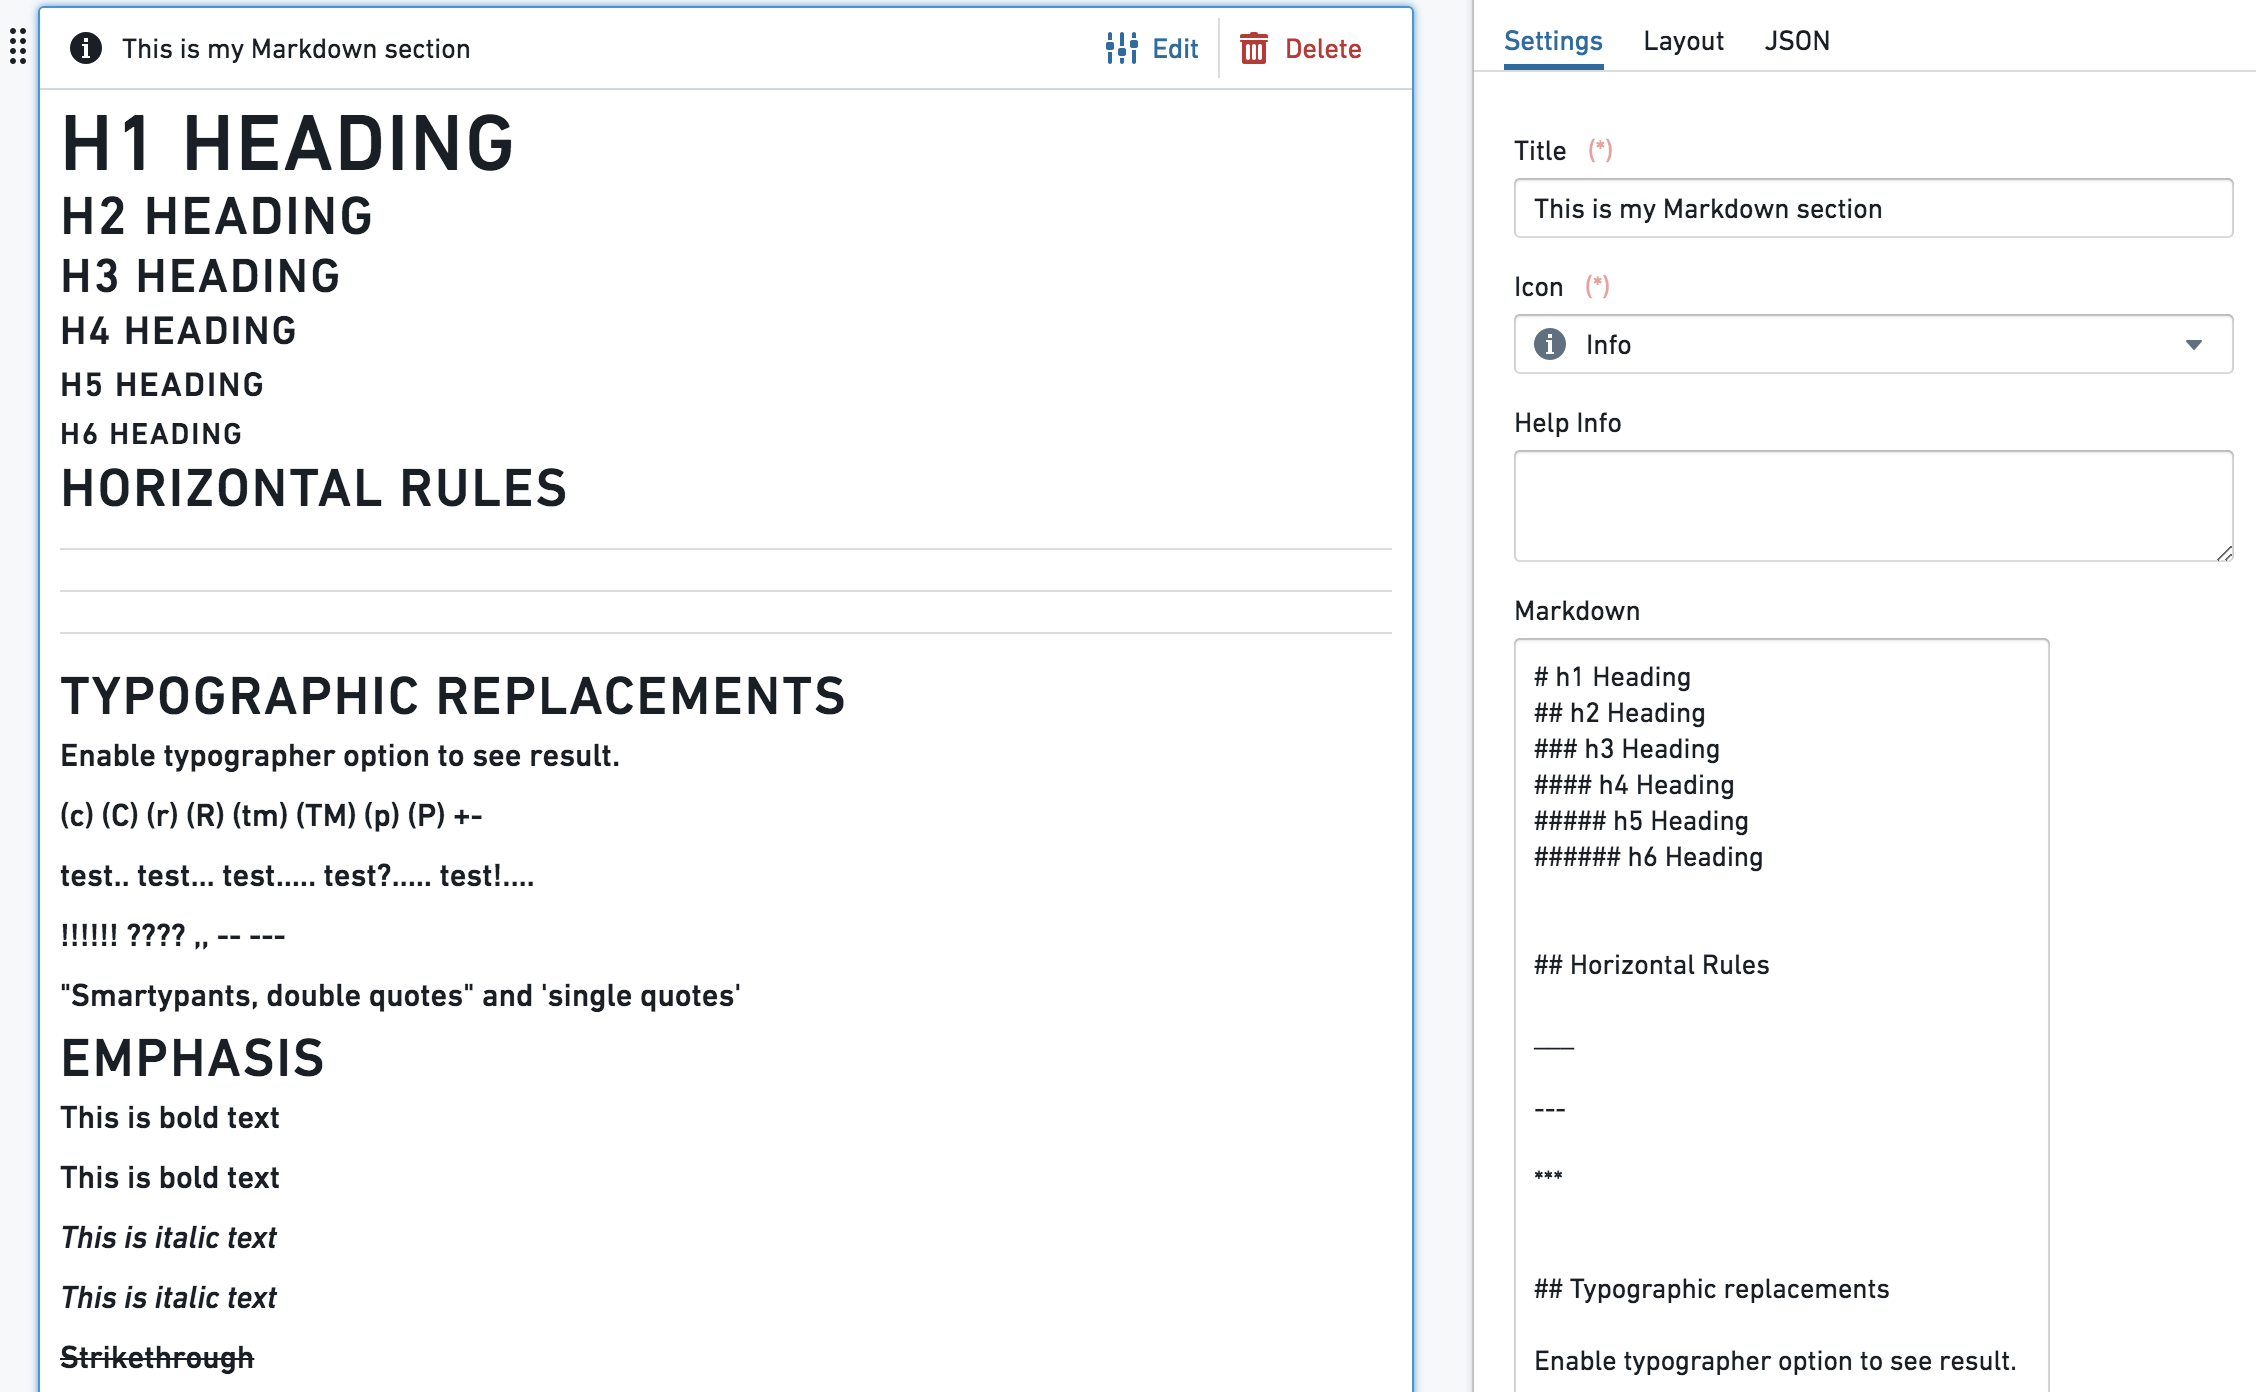Click the '*** ' line in Markdown editor
Screen dimensions: 2256x1392
point(1548,1175)
